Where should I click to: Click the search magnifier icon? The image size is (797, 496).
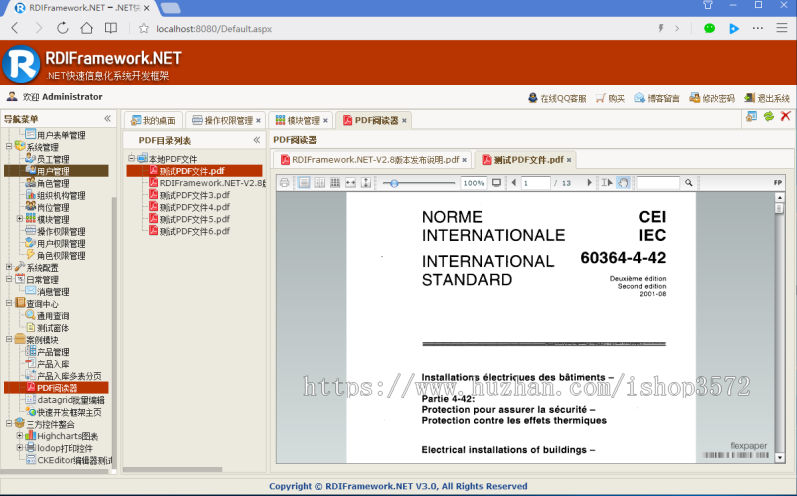click(x=688, y=182)
